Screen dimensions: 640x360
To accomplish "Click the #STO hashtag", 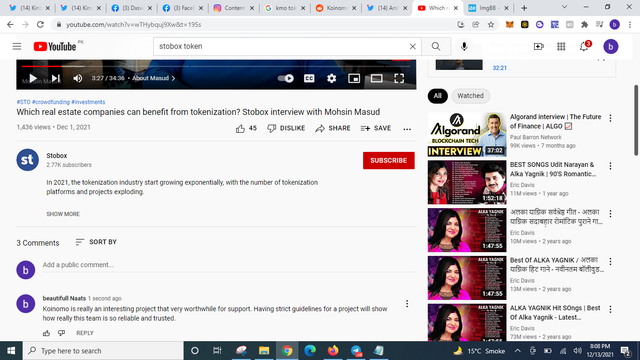I will pos(23,102).
